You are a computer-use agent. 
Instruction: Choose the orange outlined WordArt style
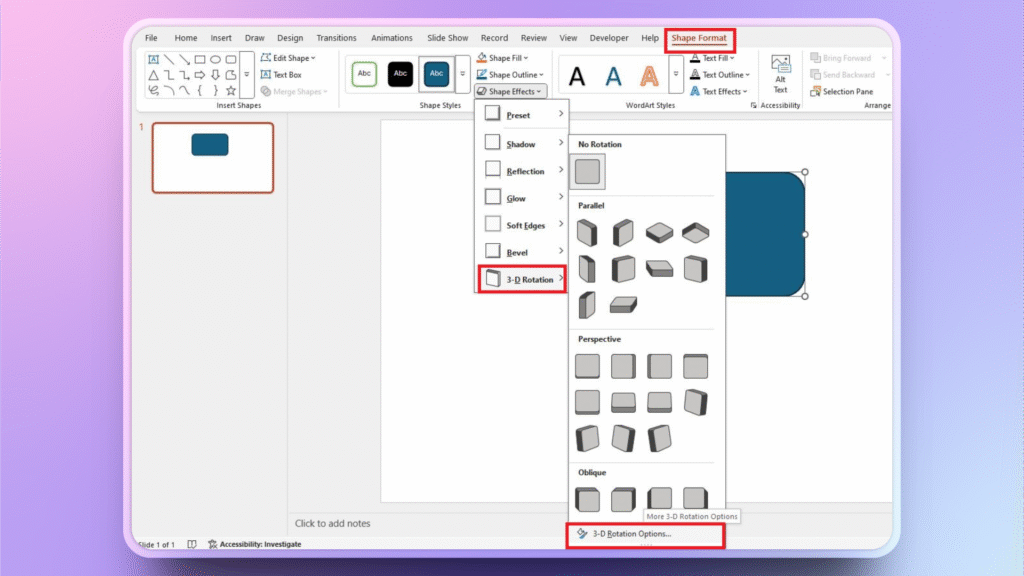[x=649, y=75]
